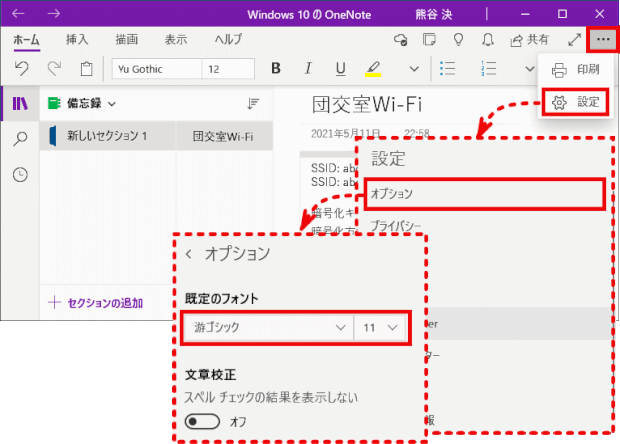Open the Help (ヘルプ) tab

[x=228, y=40]
